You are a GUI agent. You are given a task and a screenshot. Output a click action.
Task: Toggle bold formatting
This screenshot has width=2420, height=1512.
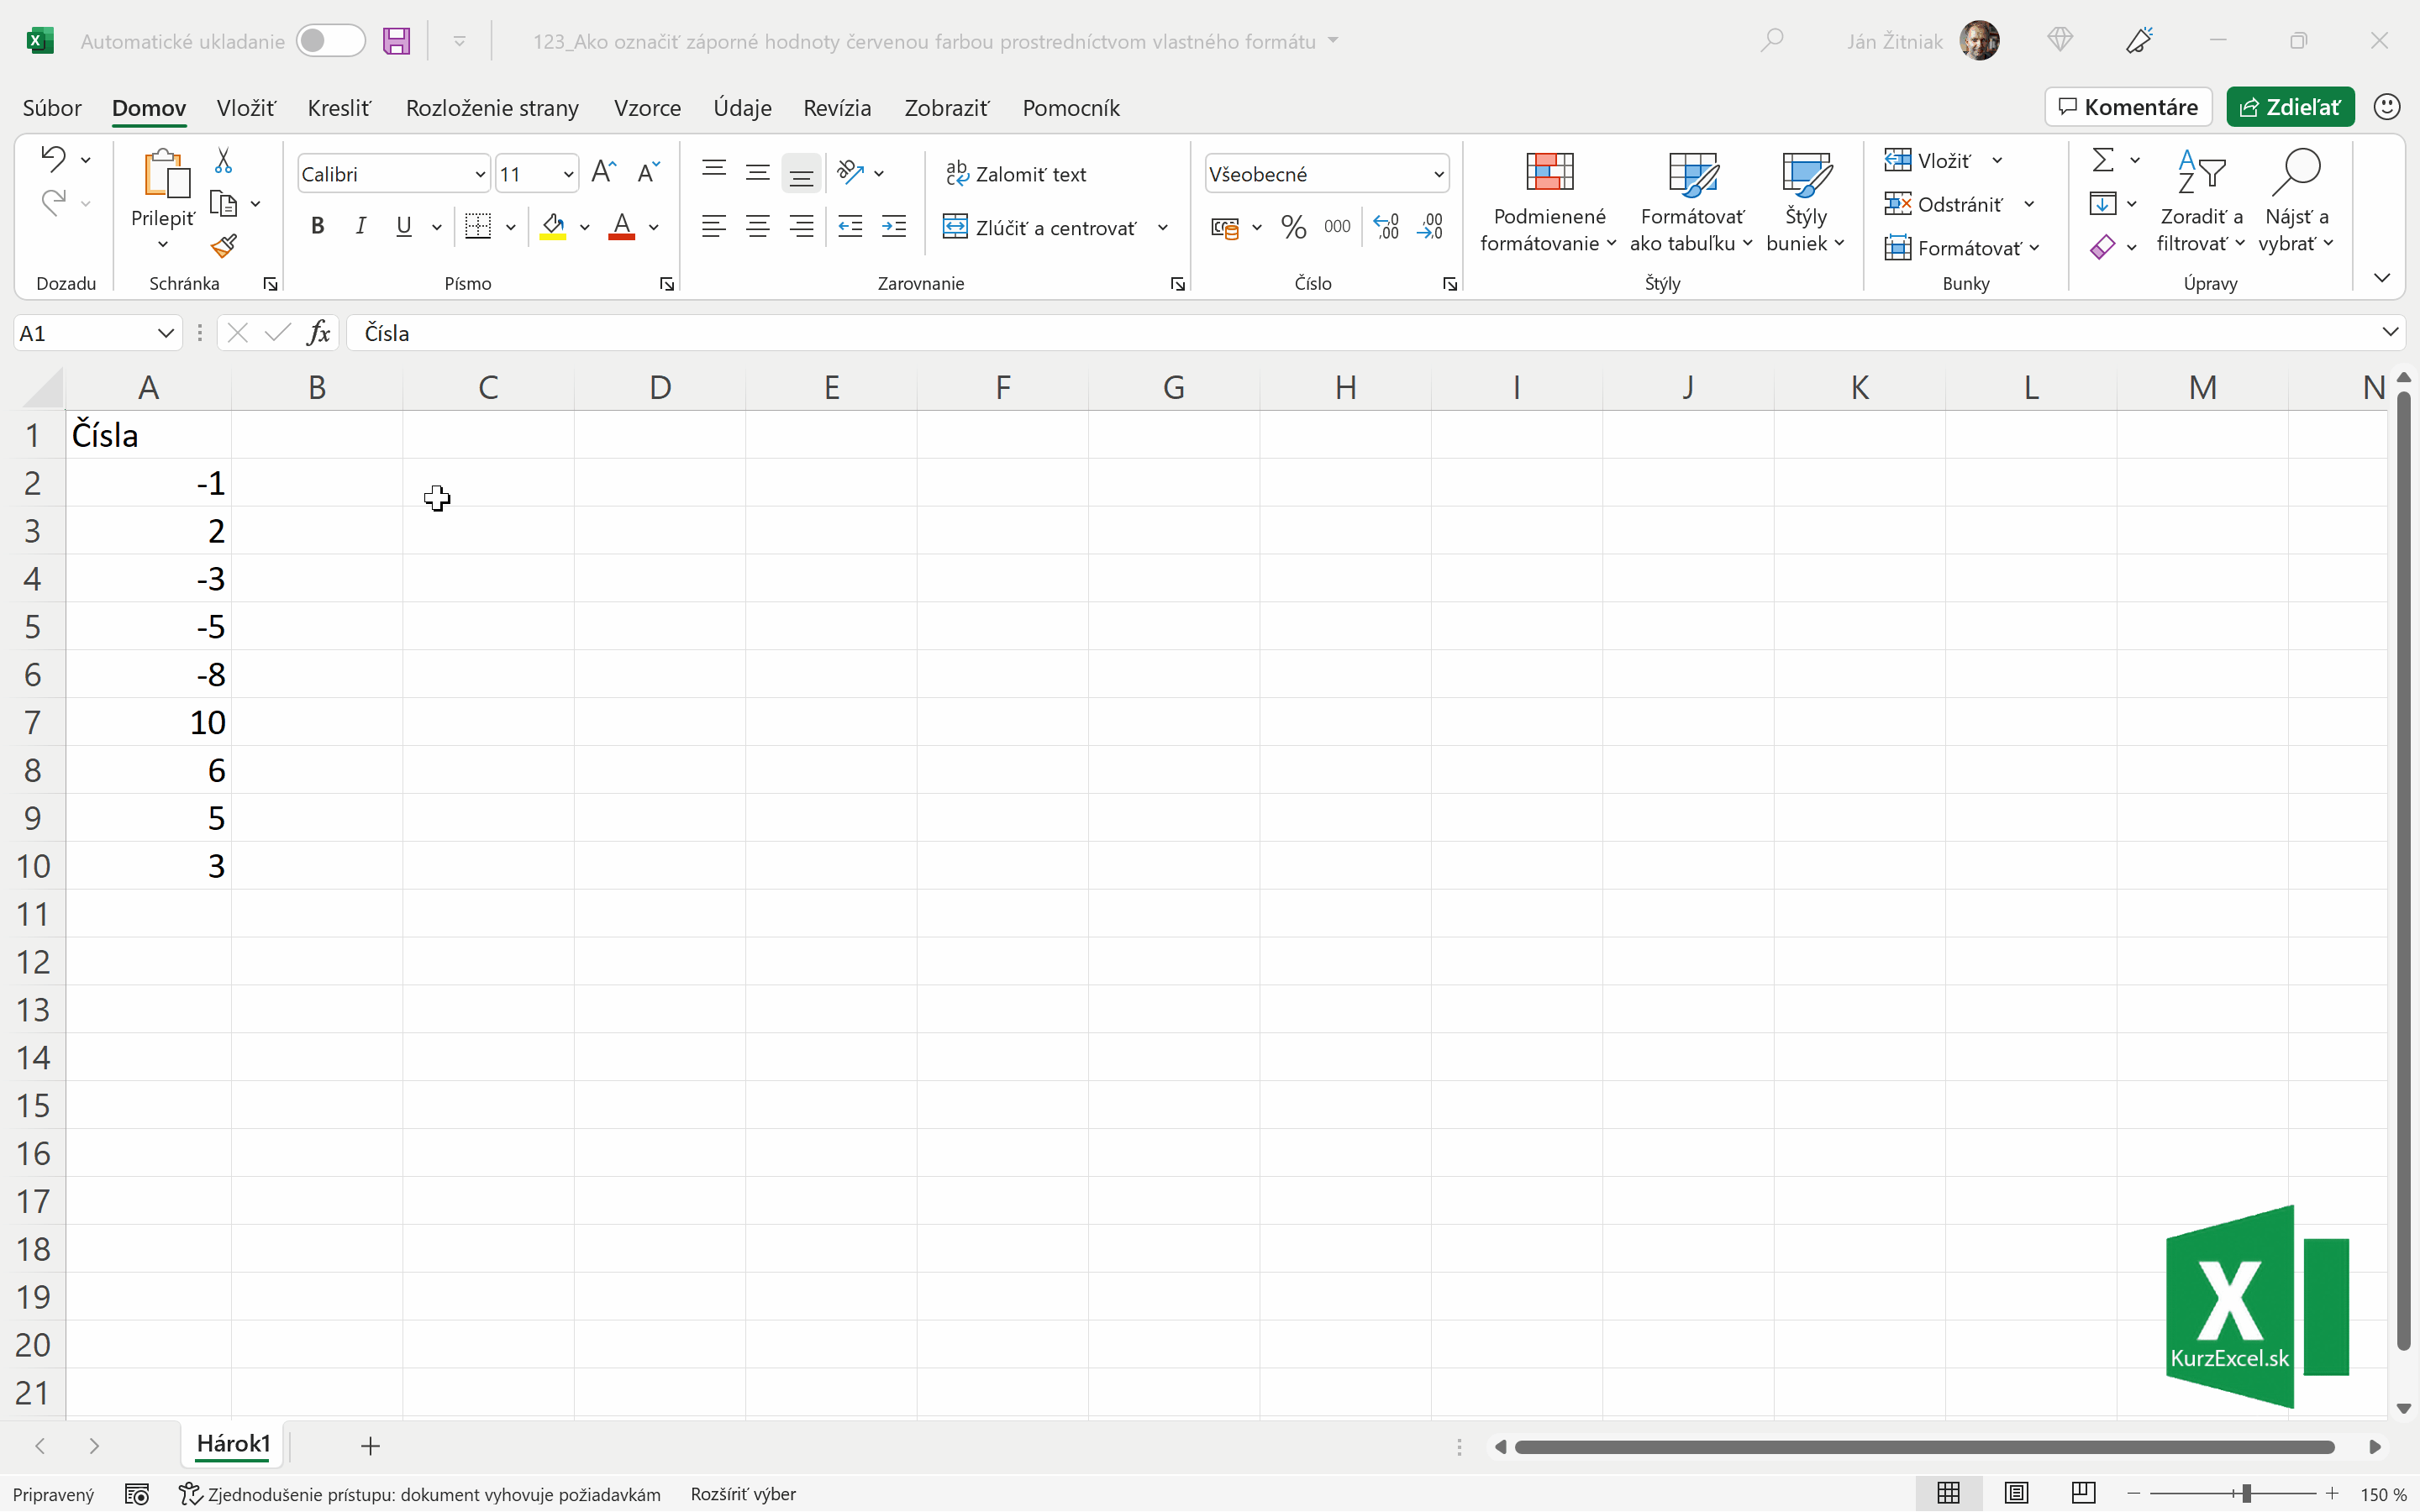(x=318, y=226)
